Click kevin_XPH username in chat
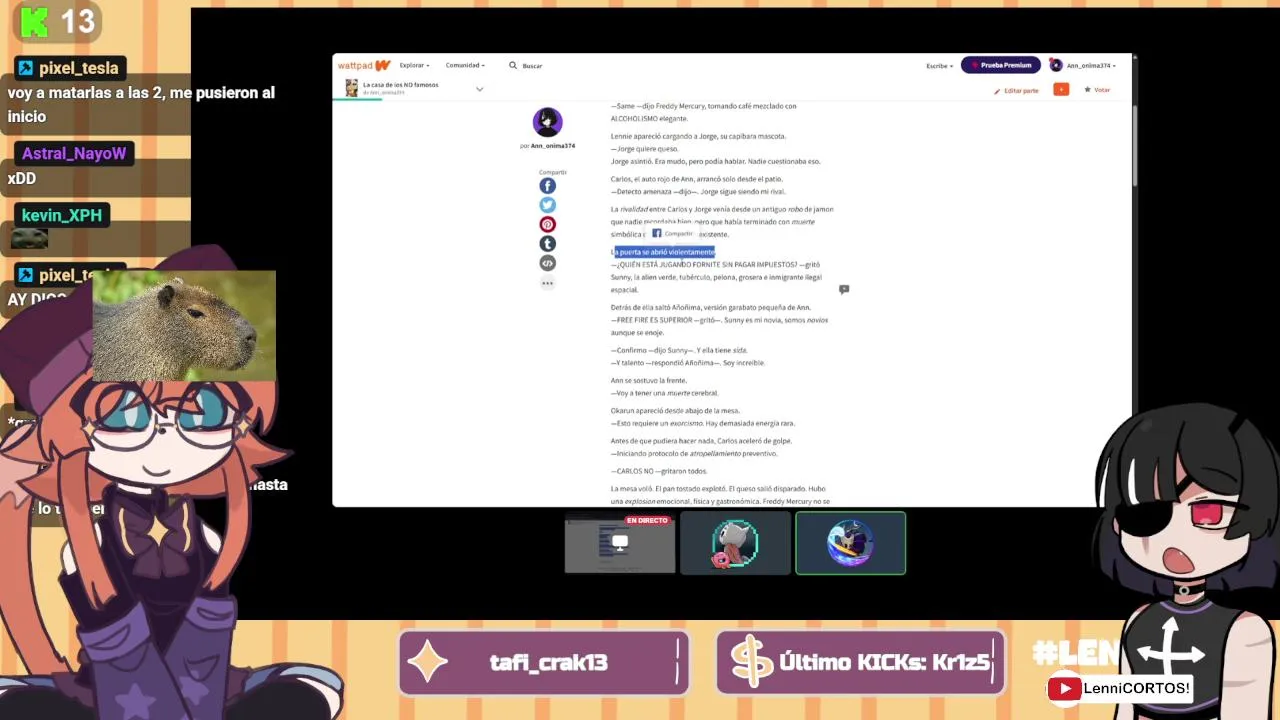1280x720 pixels. coord(62,215)
